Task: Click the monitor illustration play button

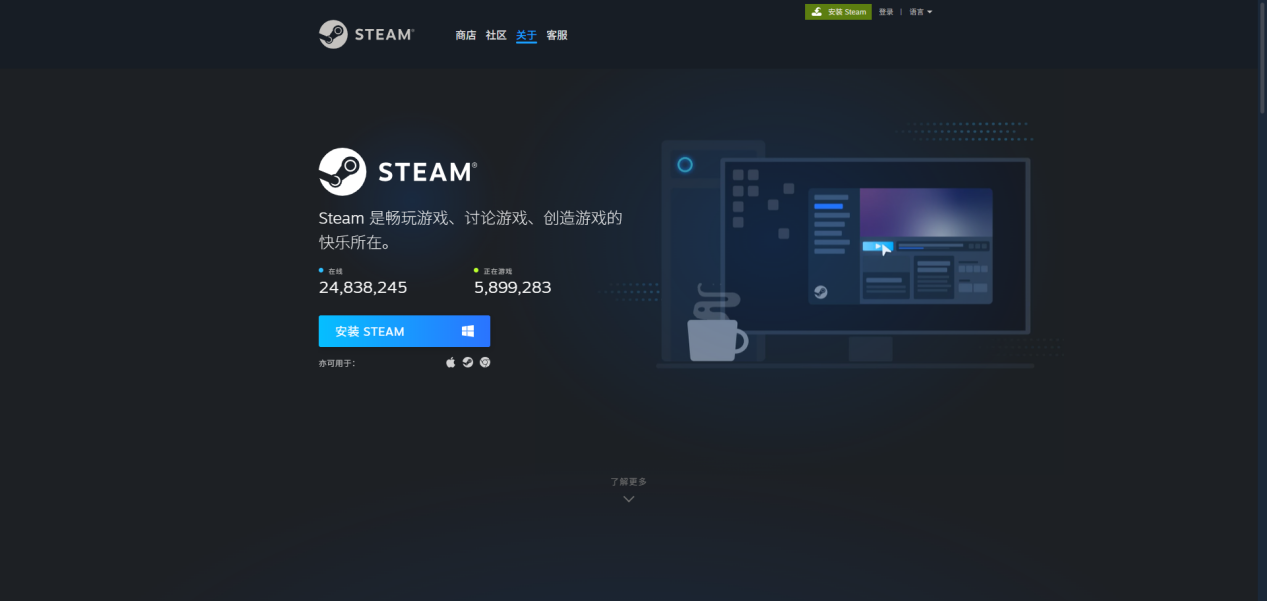Action: 877,246
